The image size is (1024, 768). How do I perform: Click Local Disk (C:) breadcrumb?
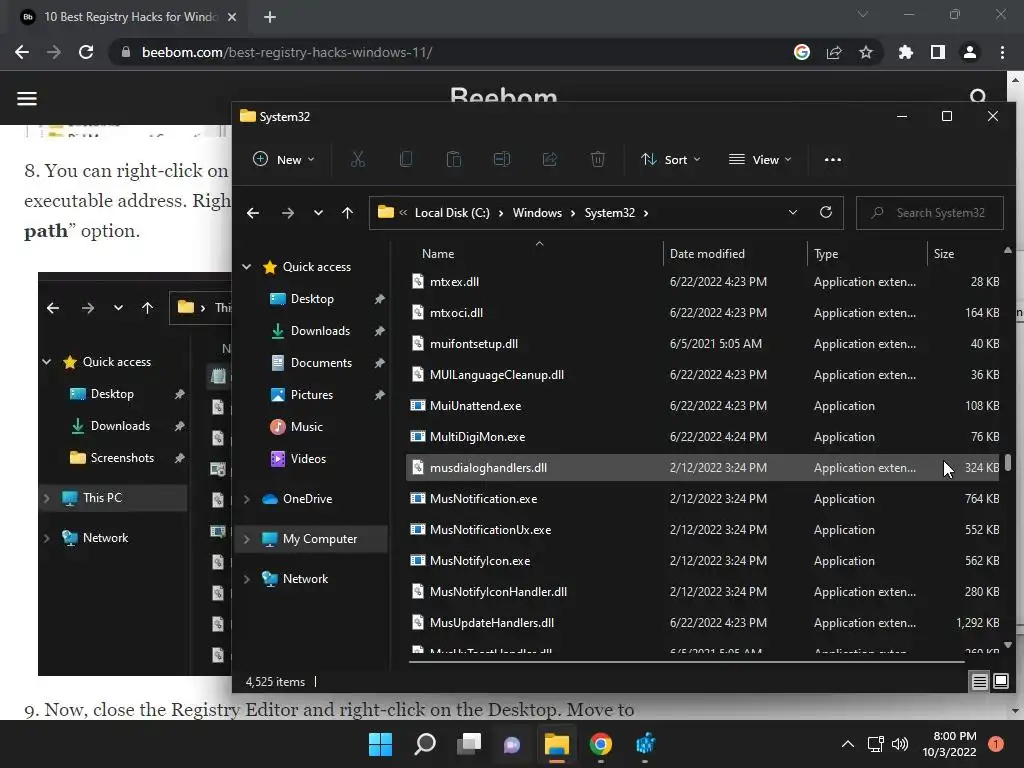452,213
